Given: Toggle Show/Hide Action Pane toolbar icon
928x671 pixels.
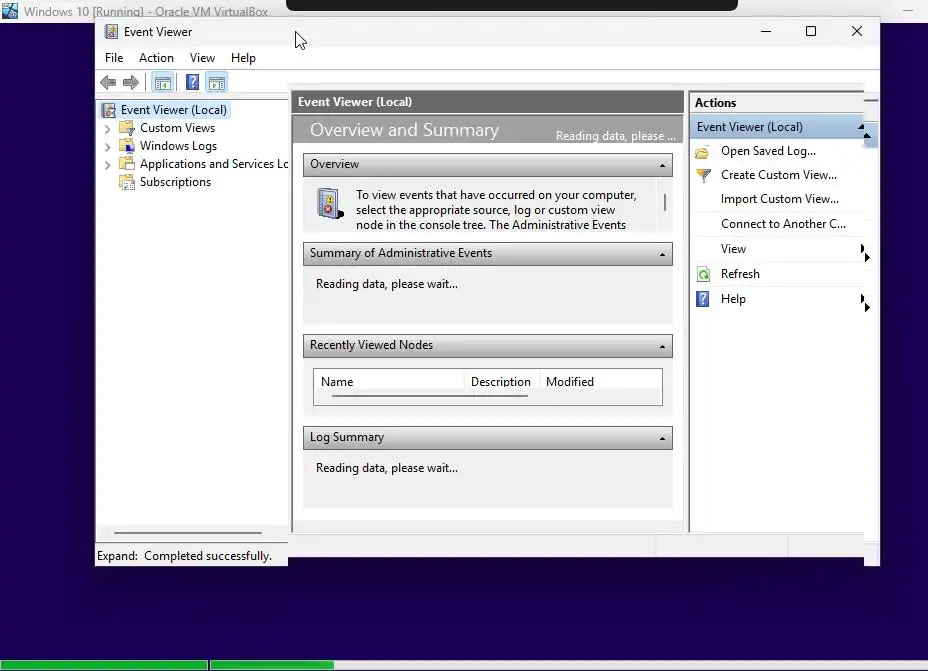Looking at the screenshot, I should coord(217,83).
